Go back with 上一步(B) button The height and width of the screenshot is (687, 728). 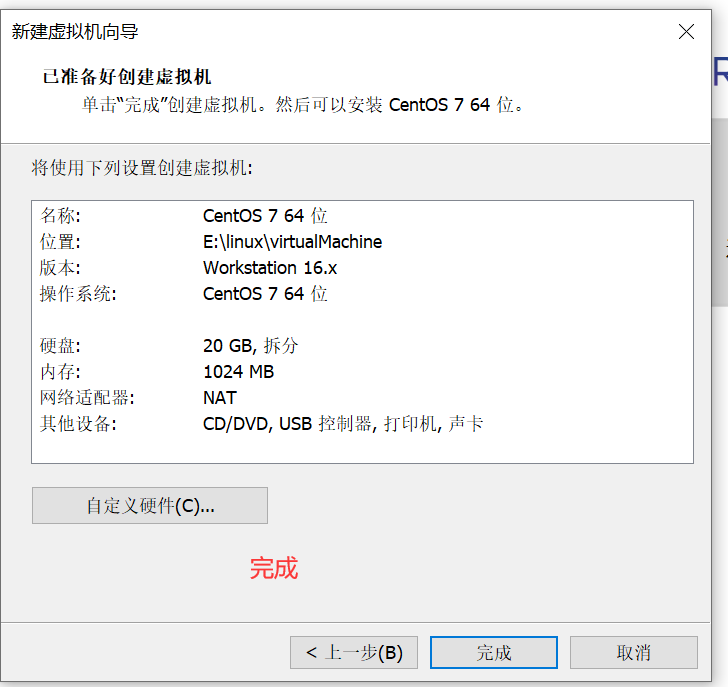pos(354,652)
